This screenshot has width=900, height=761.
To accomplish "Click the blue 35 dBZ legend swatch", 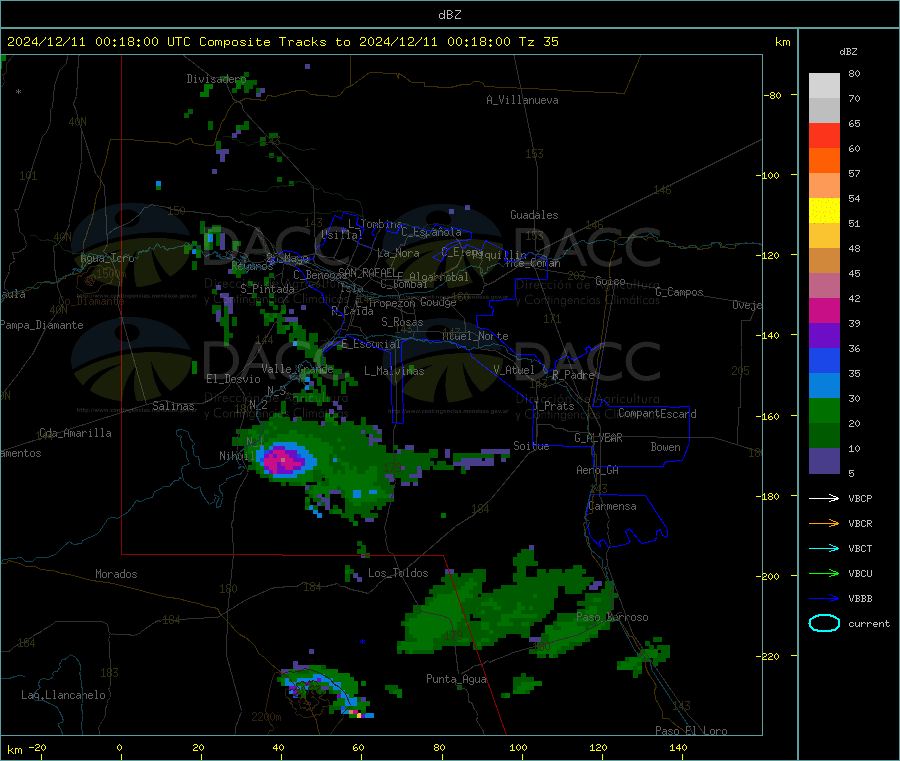I will 824,360.
